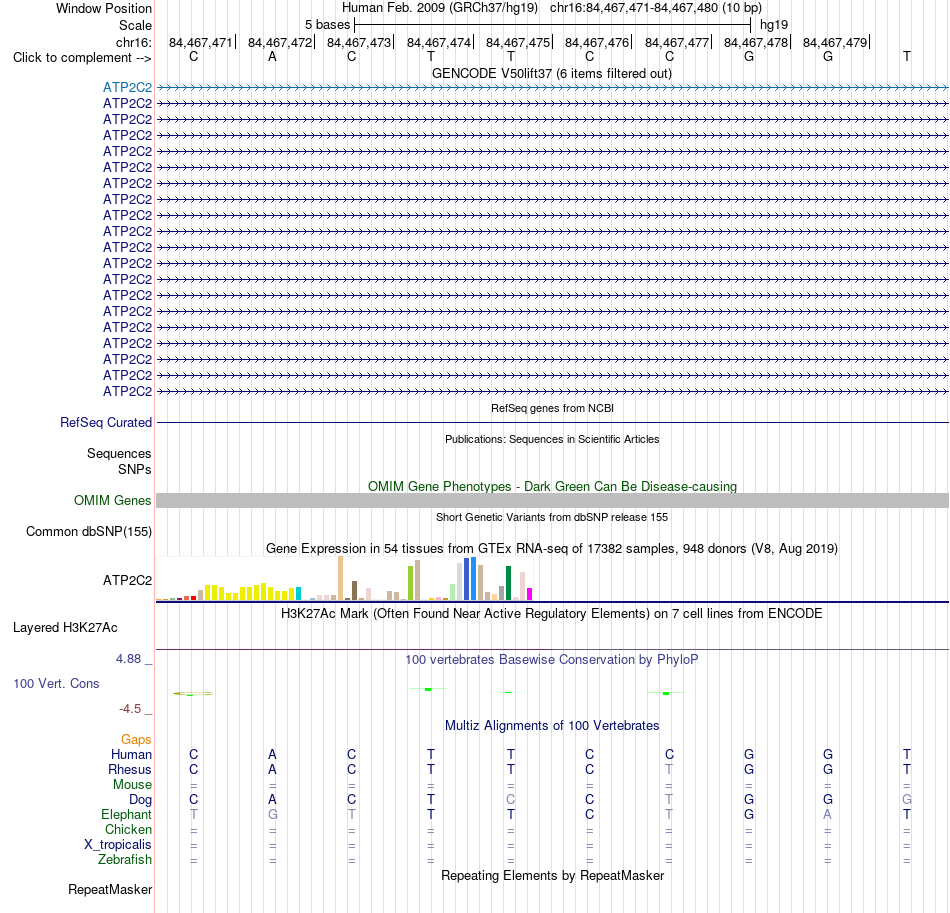Click position marker 84,467,479 on ruler

coord(835,42)
